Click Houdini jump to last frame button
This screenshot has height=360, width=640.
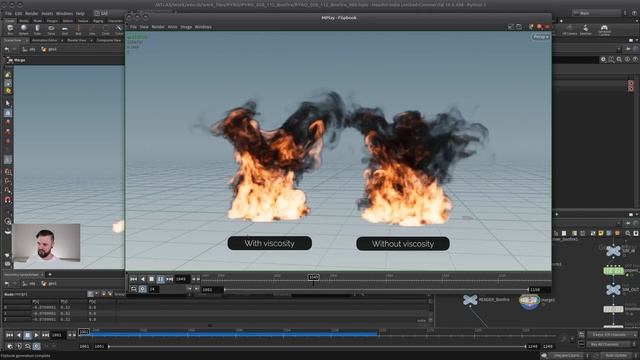point(45,335)
